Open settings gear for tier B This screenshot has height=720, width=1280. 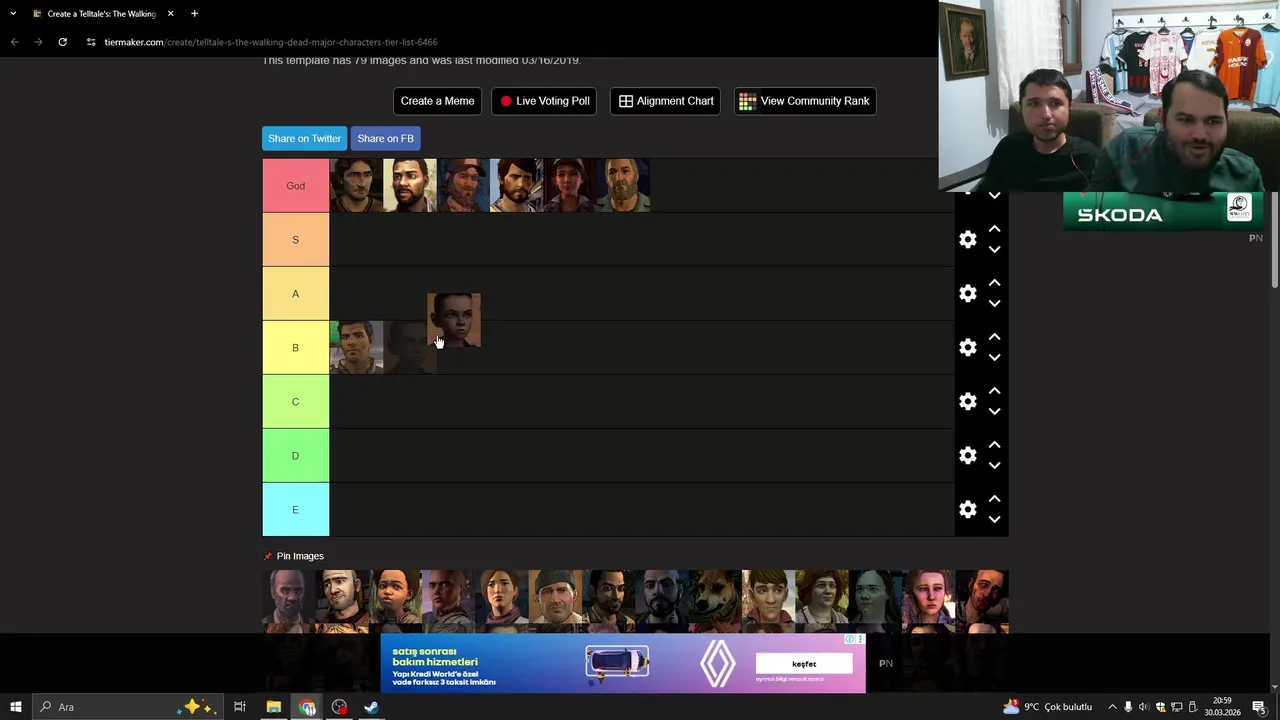967,348
